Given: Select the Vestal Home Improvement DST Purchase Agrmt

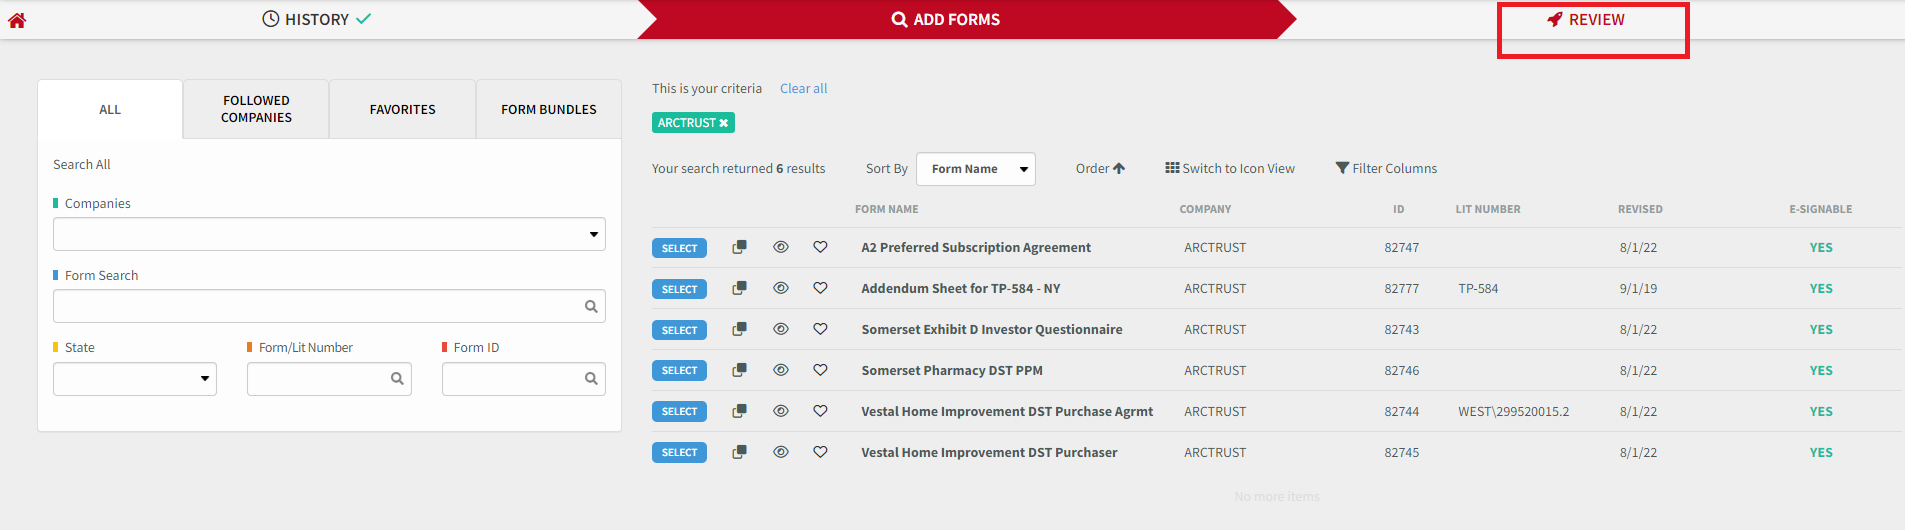Looking at the screenshot, I should [679, 411].
